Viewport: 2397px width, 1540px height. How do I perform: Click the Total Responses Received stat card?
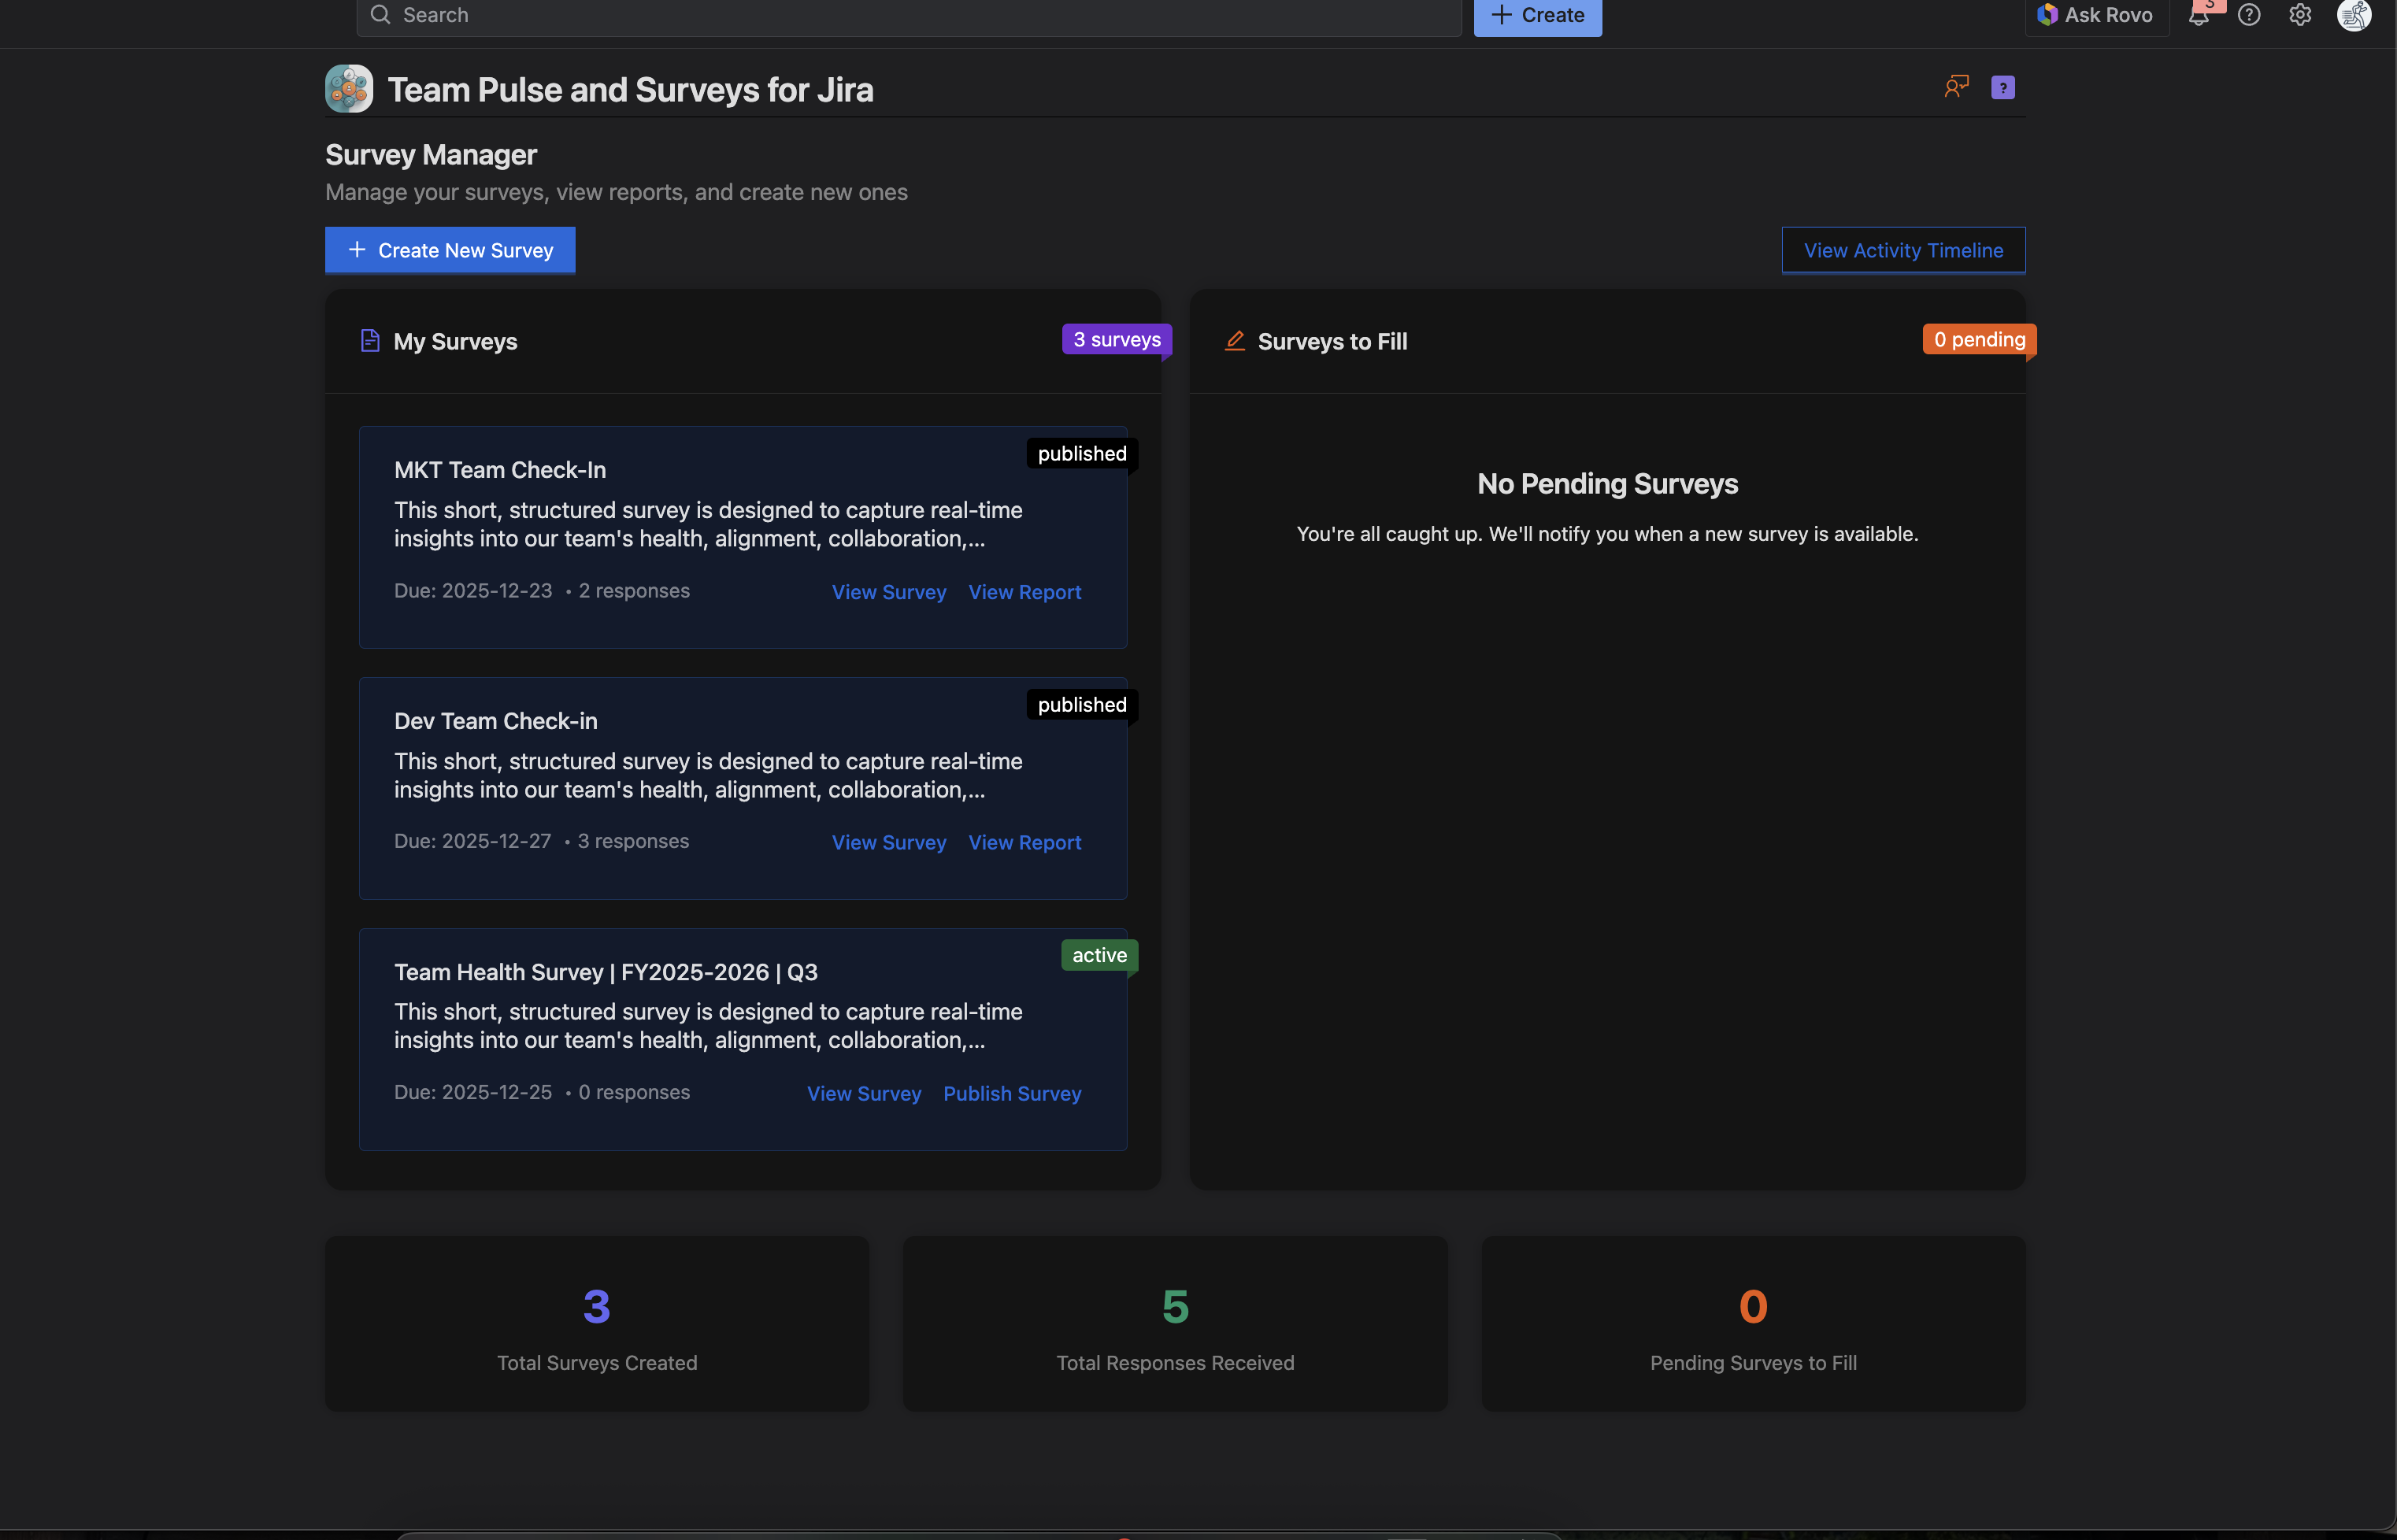(1175, 1324)
